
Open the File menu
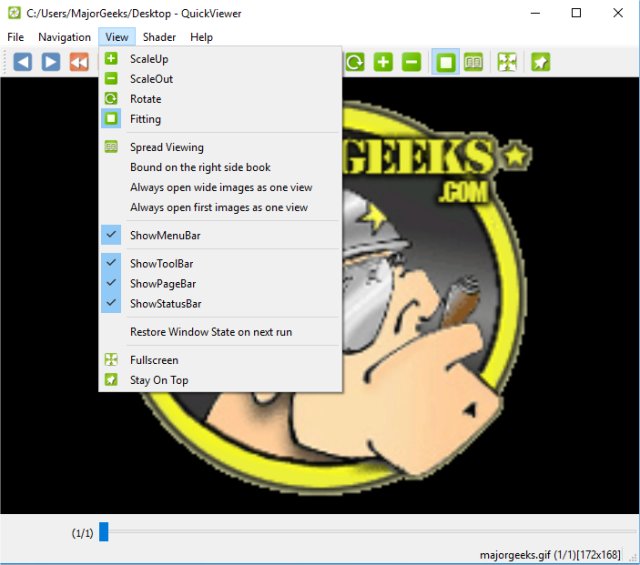(16, 37)
